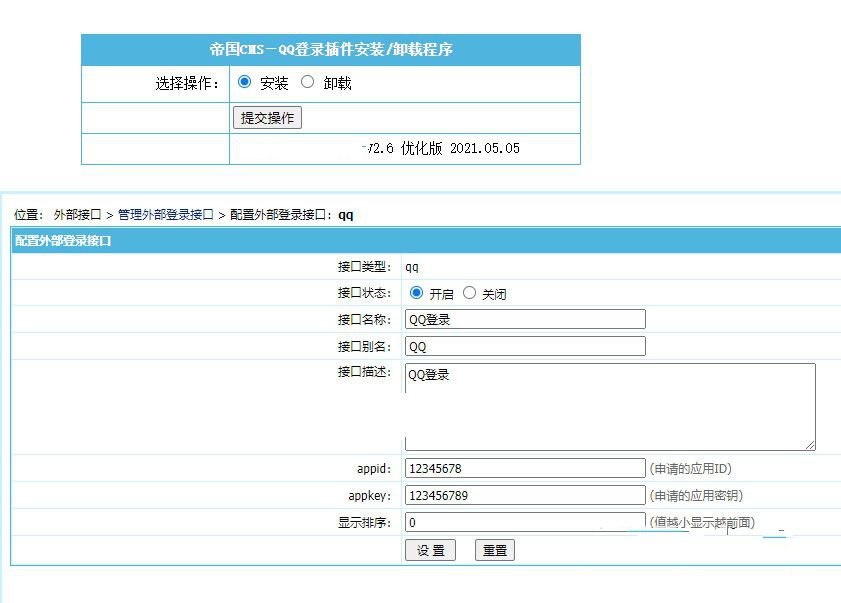Click the 配置外部登录接口 panel header
This screenshot has height=603, width=841.
pos(63,241)
